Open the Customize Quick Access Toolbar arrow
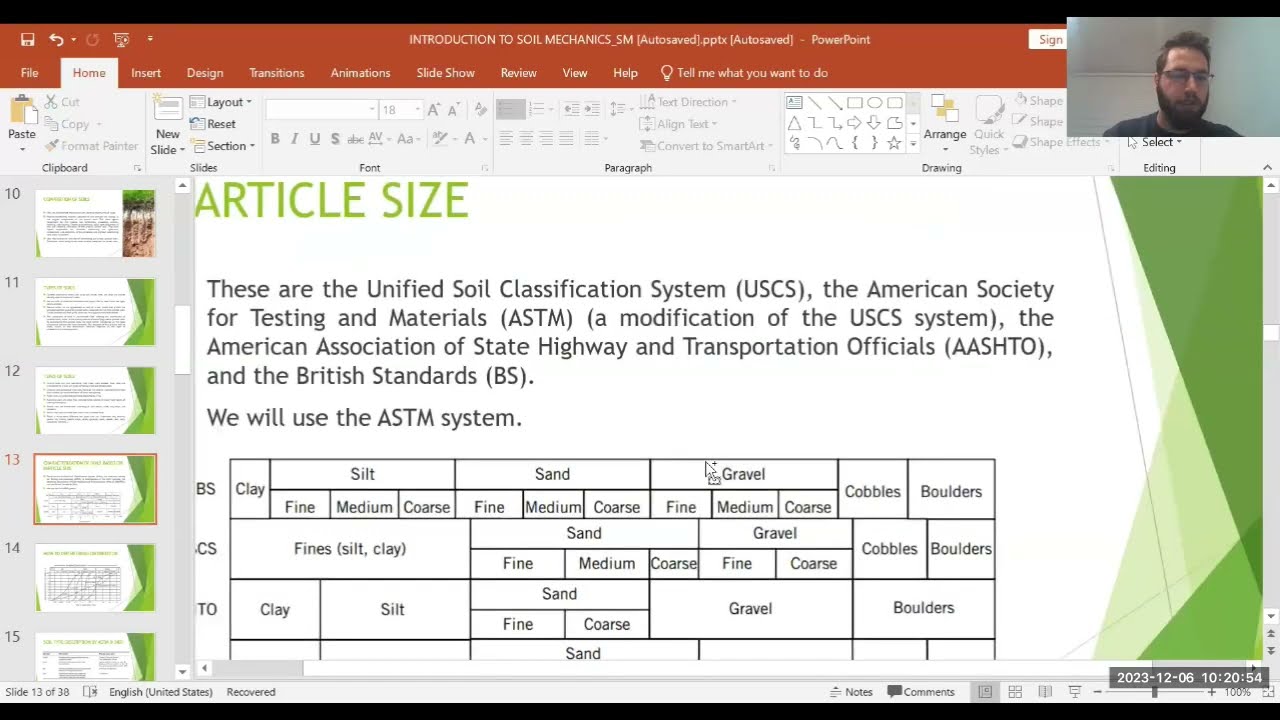Screen dimensions: 1280x720 pyautogui.click(x=150, y=40)
